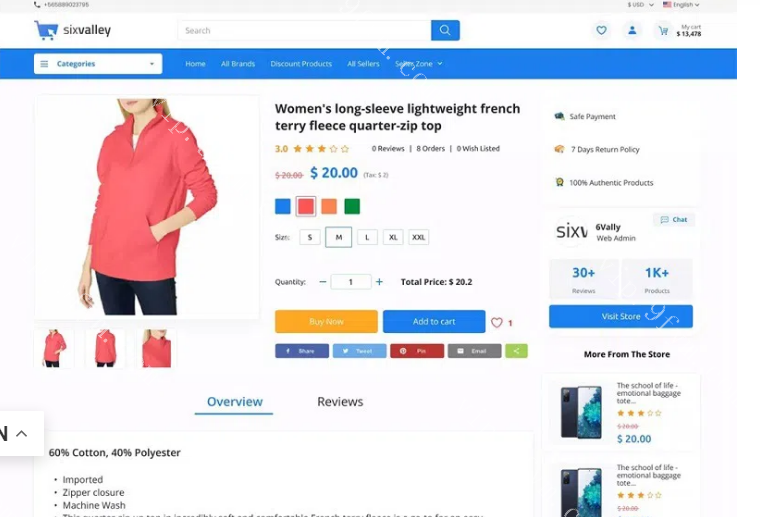Choose size XXL option
The image size is (760, 517).
click(x=419, y=237)
